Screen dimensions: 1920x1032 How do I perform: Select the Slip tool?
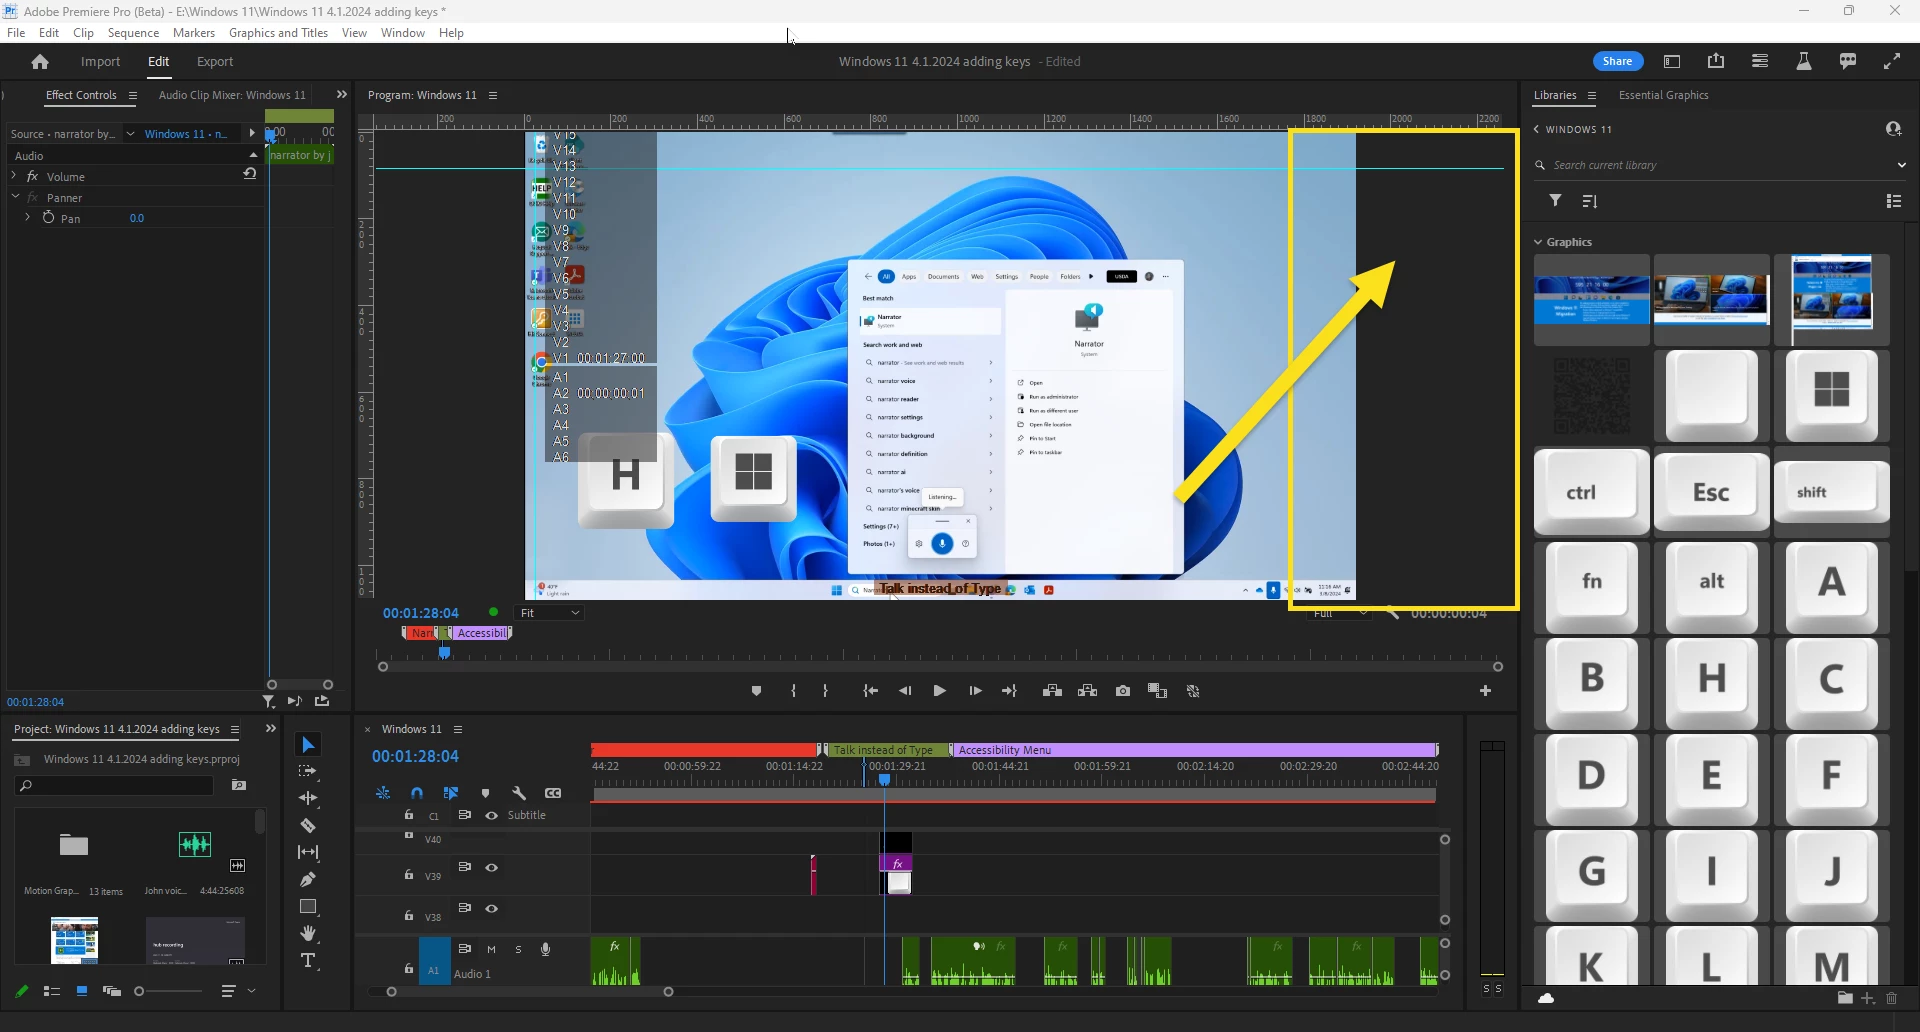pyautogui.click(x=308, y=852)
